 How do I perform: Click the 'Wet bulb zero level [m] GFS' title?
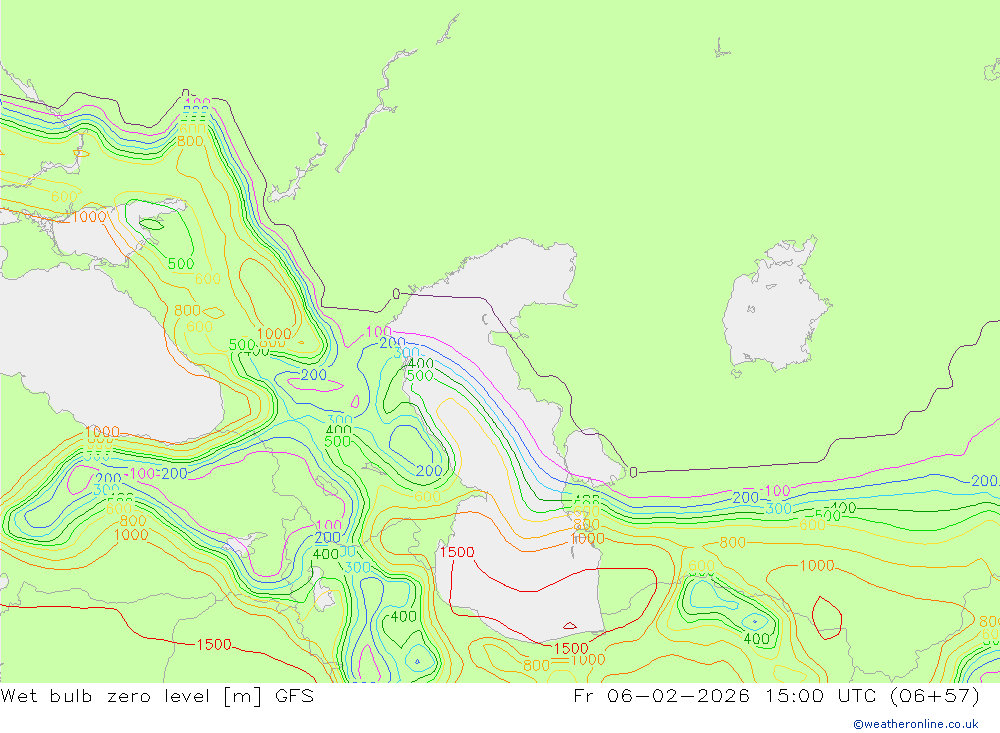tap(157, 695)
